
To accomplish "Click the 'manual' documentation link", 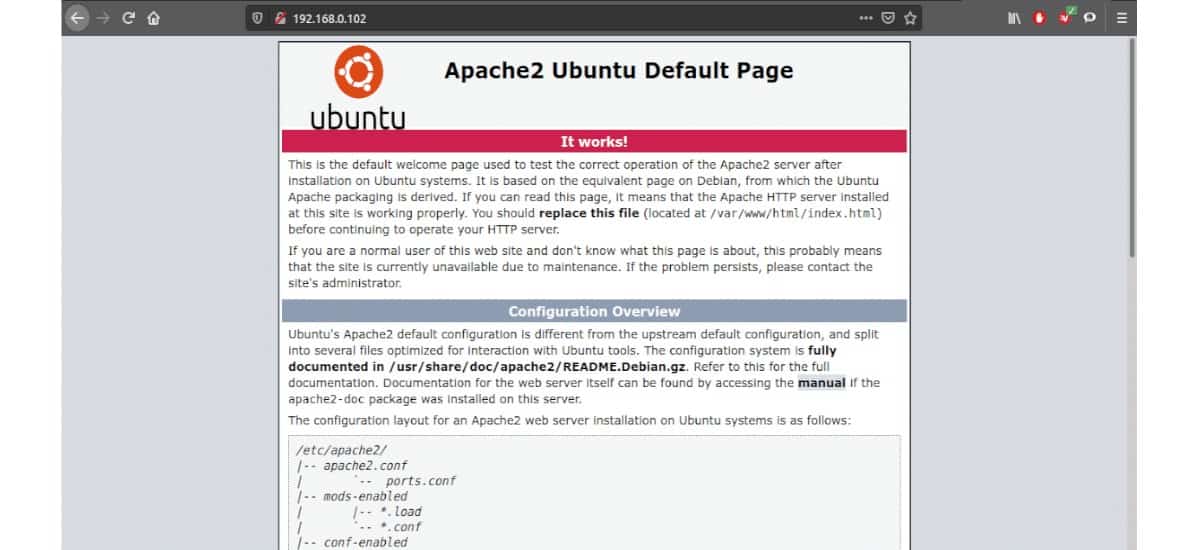I will [x=821, y=383].
